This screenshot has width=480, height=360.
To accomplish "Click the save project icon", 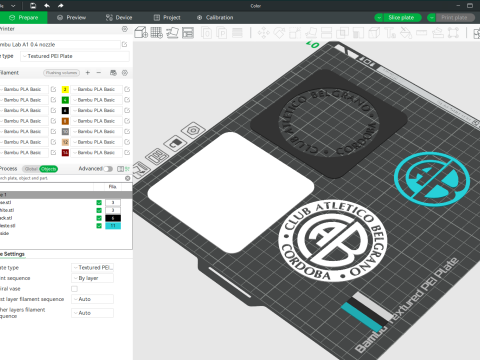I will (x=33, y=6).
